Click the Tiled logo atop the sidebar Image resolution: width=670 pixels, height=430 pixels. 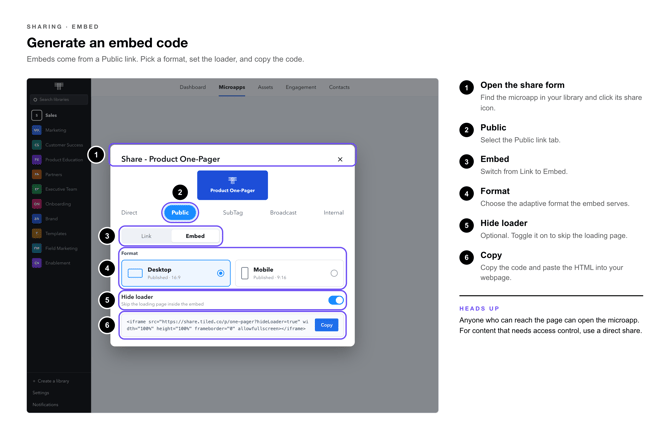click(59, 86)
